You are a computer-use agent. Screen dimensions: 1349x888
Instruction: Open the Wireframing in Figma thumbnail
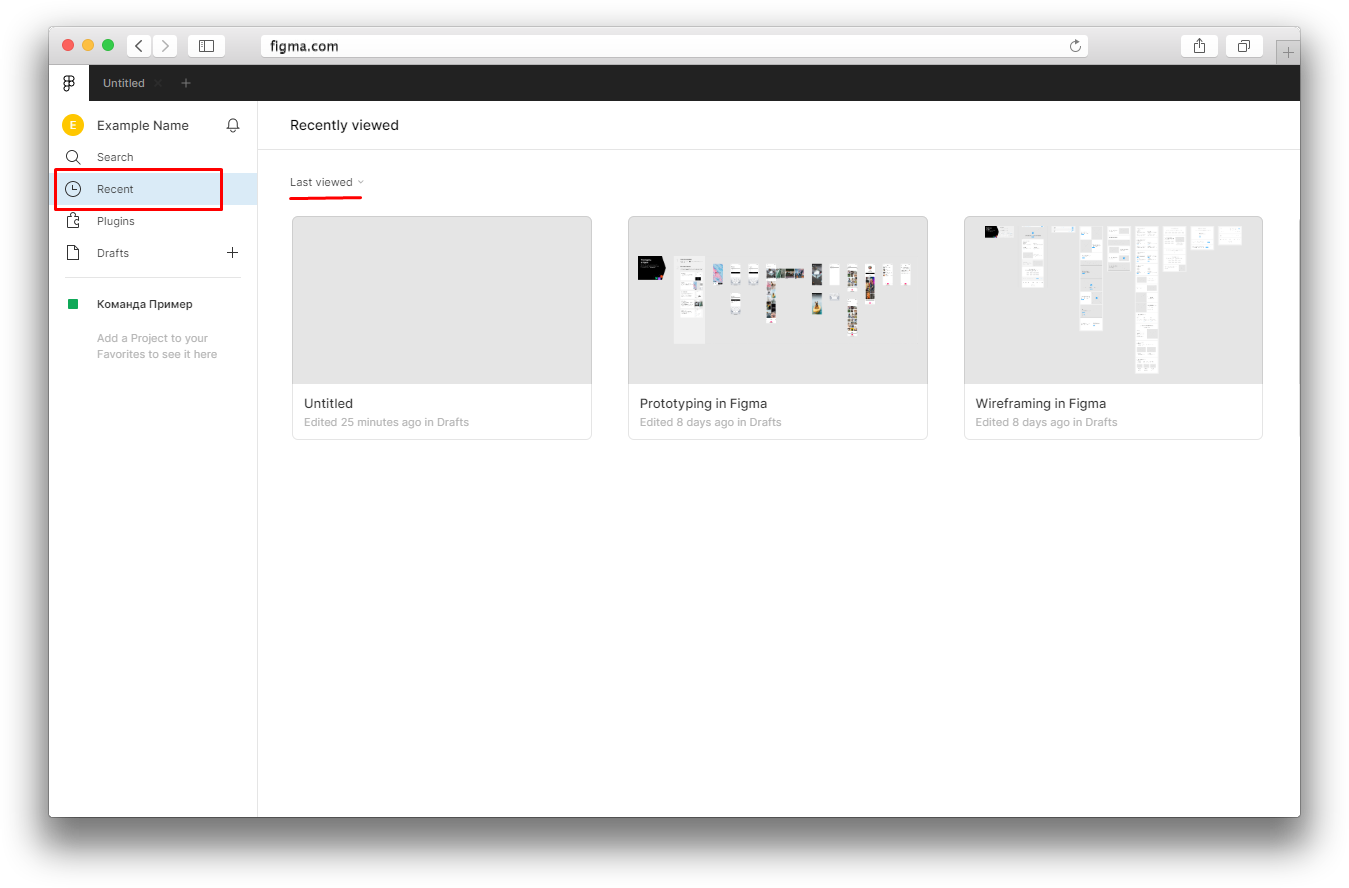tap(1113, 300)
